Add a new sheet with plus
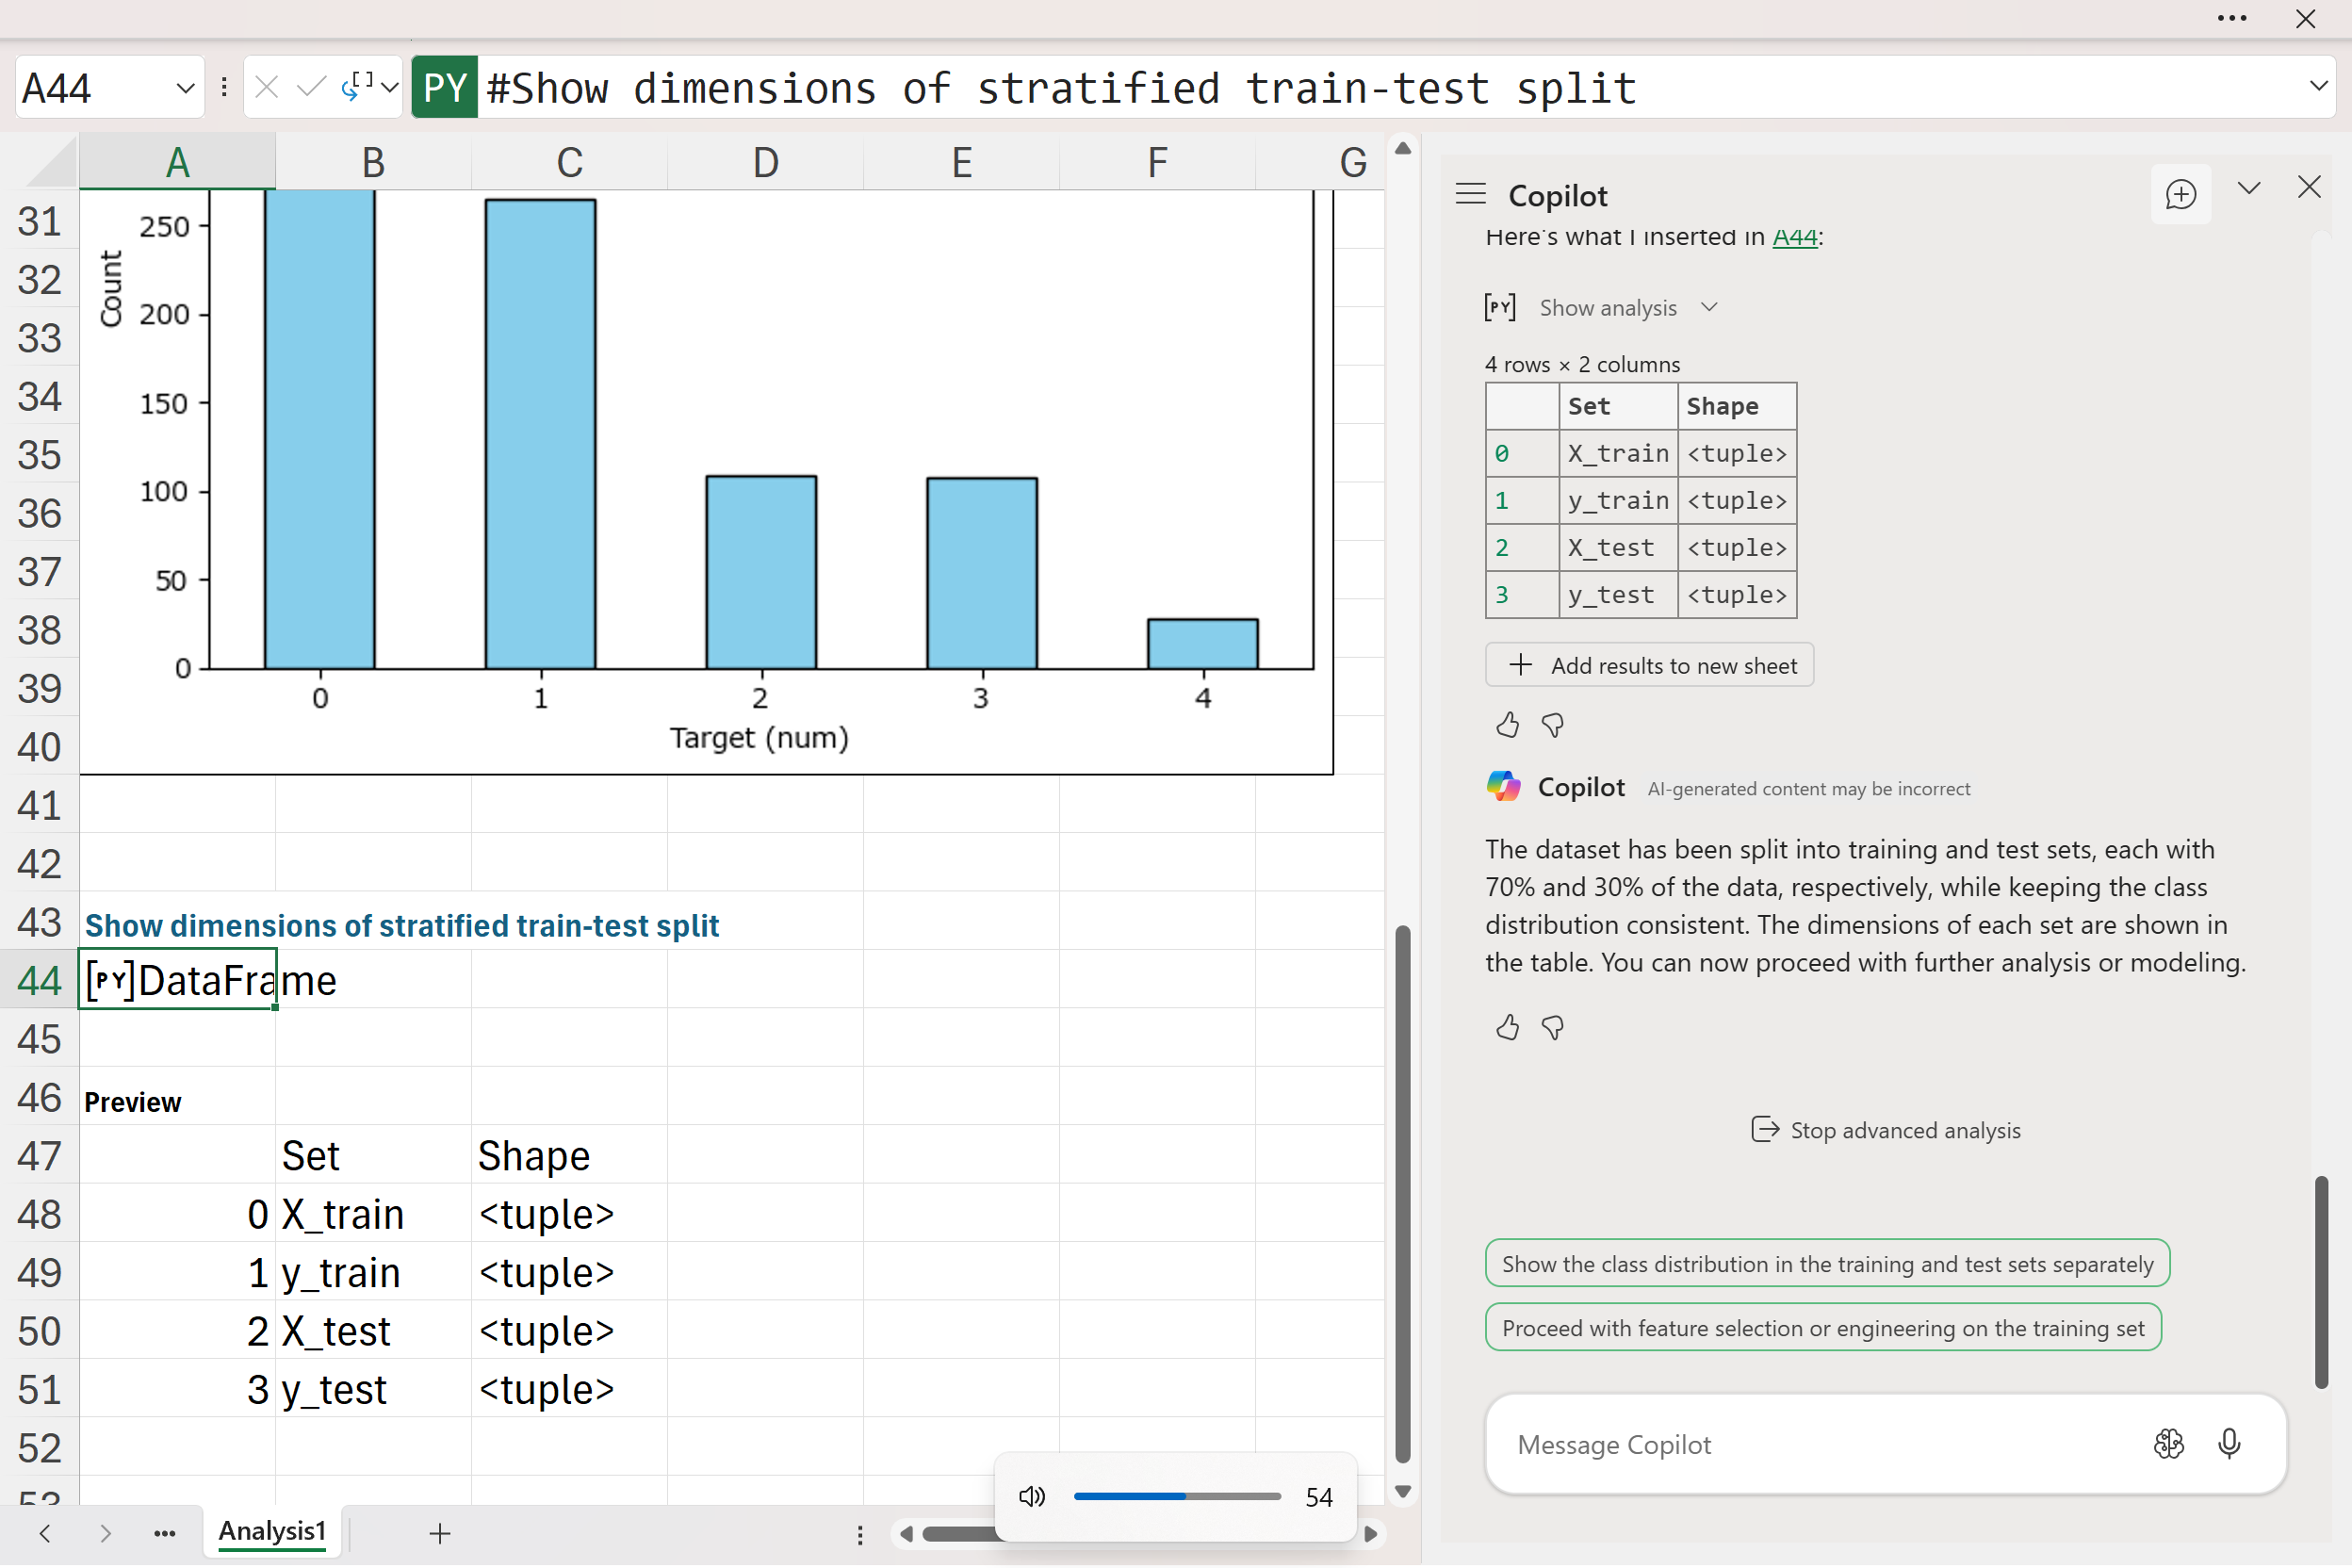The image size is (2352, 1568). click(x=440, y=1533)
